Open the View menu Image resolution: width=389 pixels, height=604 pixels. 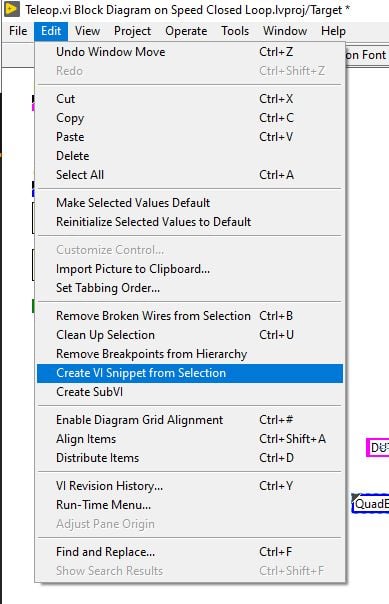[x=87, y=31]
